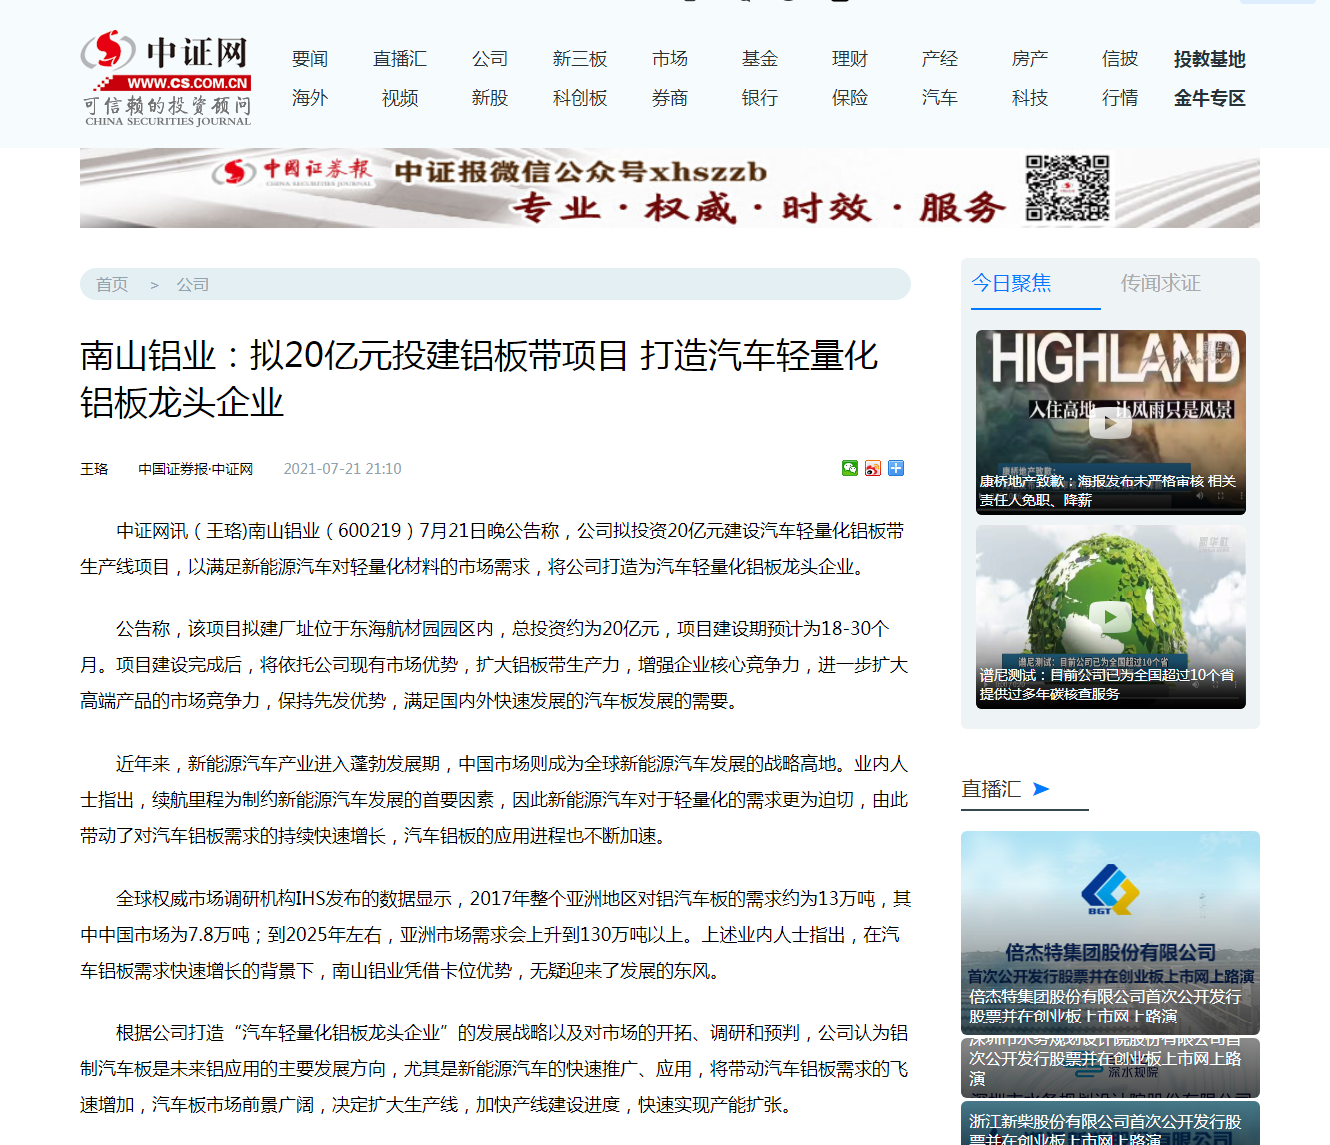Click 首页 in breadcrumb
The height and width of the screenshot is (1145, 1330).
112,284
